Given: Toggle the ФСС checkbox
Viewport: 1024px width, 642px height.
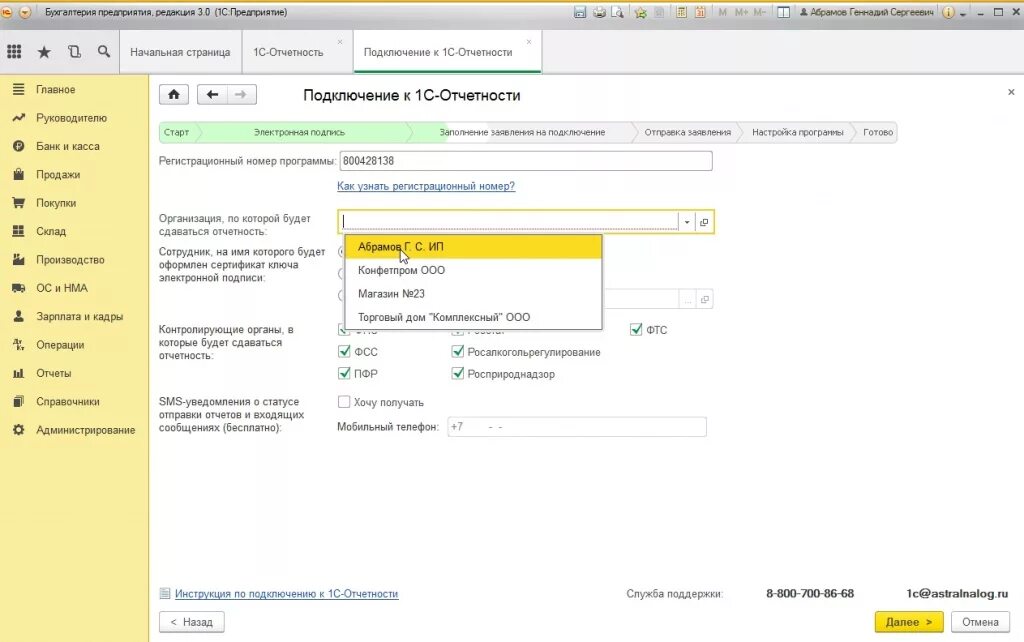Looking at the screenshot, I should pyautogui.click(x=344, y=351).
